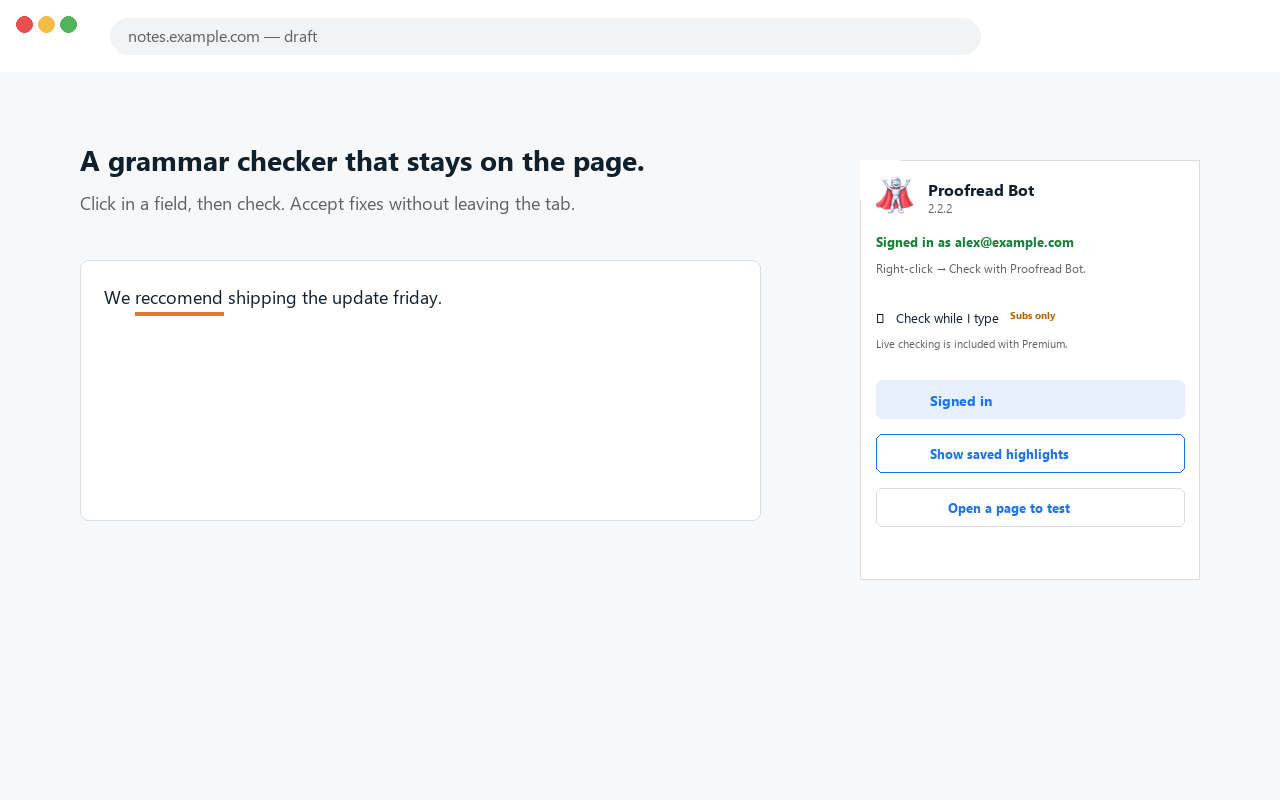Click the "Signed in as alex@example.com" status
This screenshot has height=800, width=1280.
[975, 242]
